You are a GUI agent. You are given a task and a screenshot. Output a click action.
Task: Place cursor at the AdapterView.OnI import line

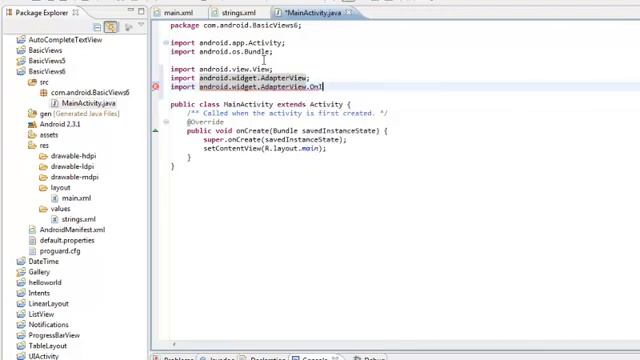click(x=247, y=87)
